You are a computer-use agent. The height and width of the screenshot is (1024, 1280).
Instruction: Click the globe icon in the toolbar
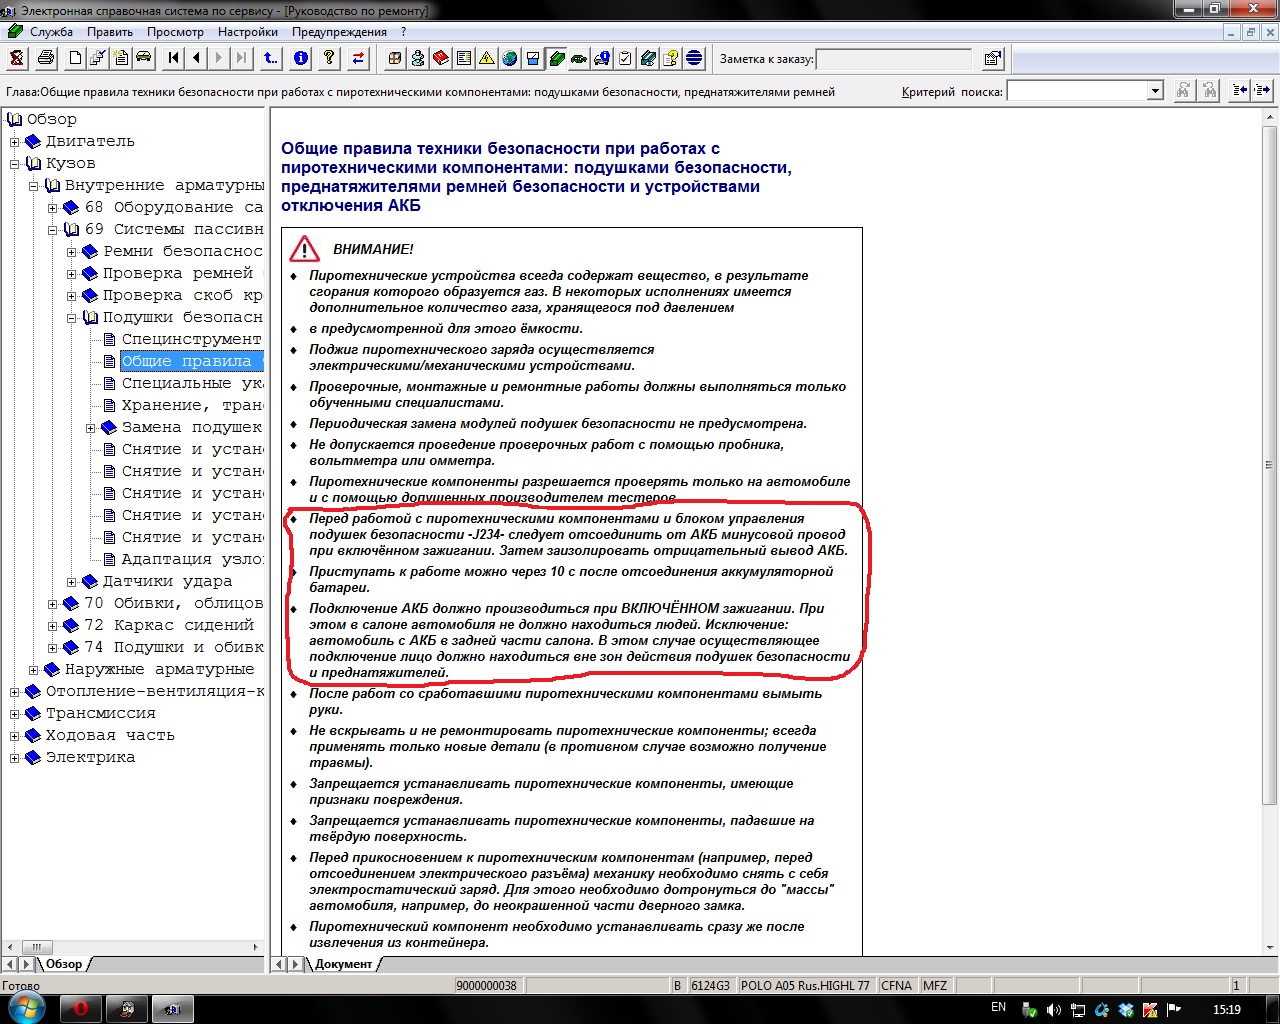[510, 58]
